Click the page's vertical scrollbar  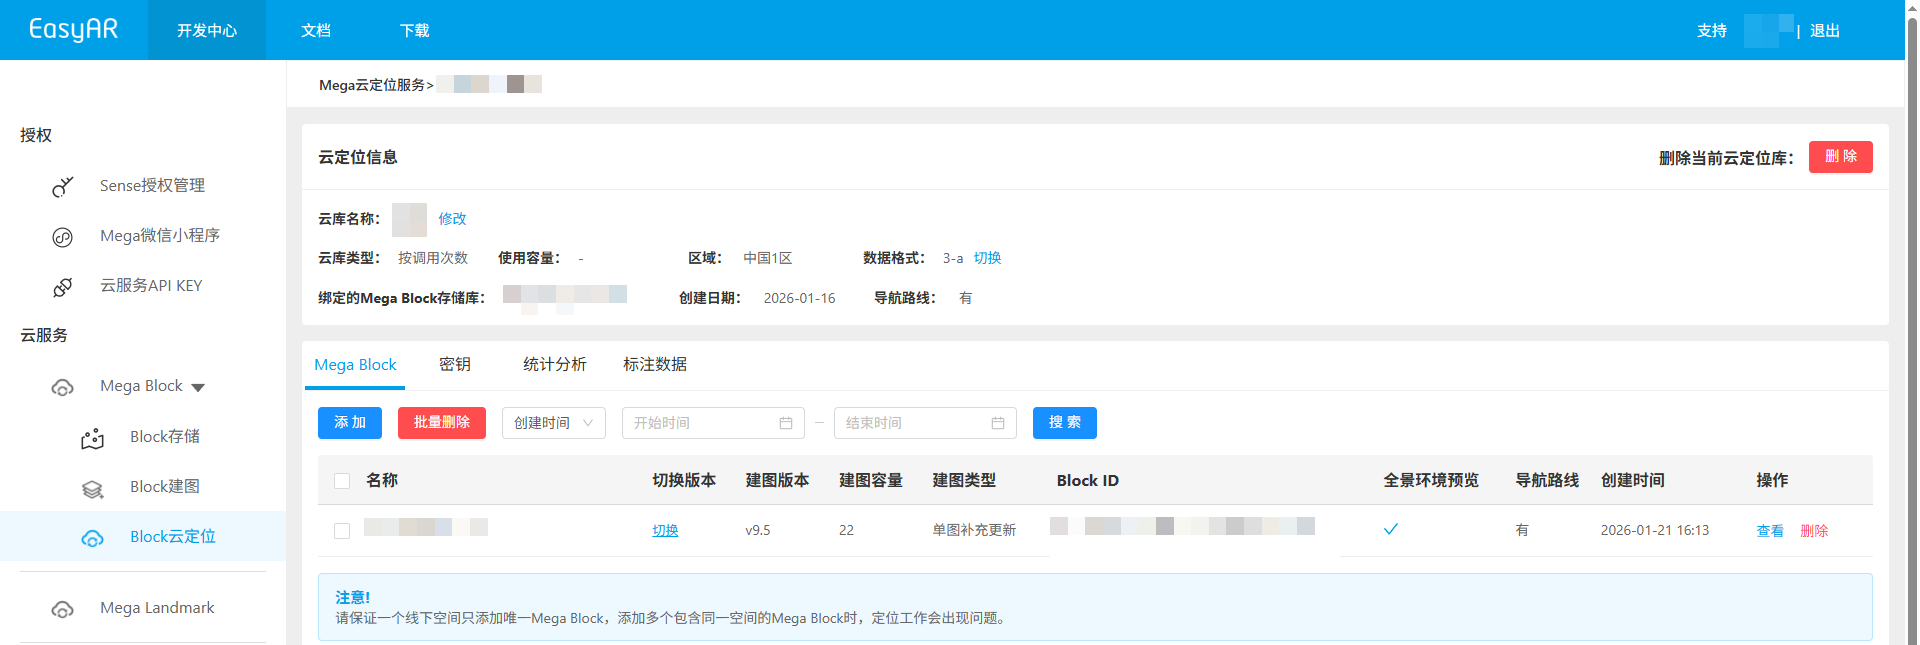[x=1912, y=300]
